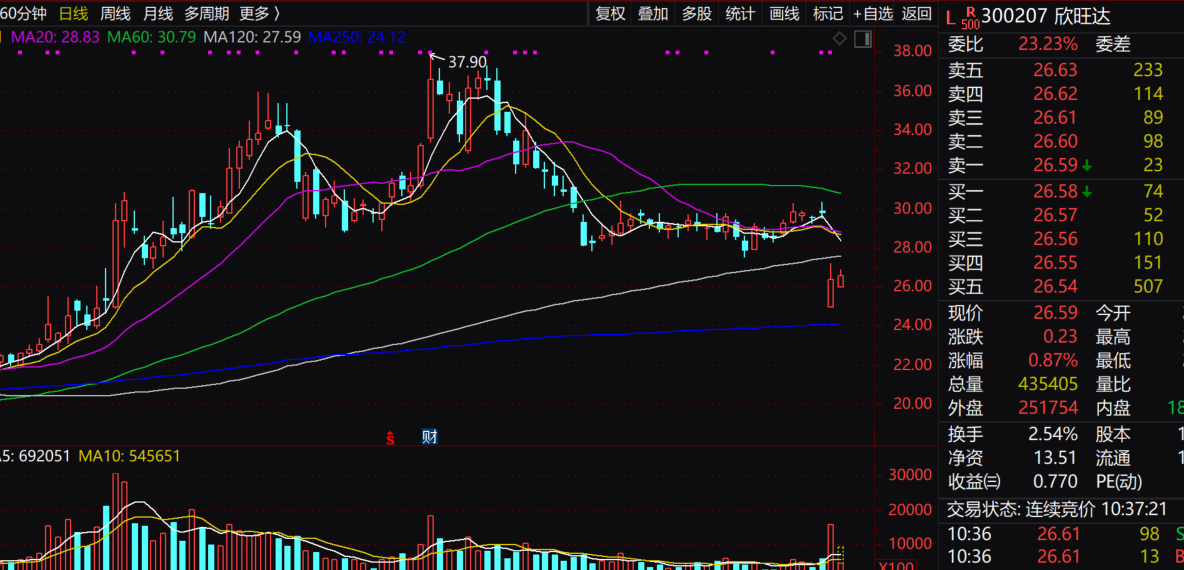Expand the 更多 period options
1184x570 pixels.
point(259,13)
